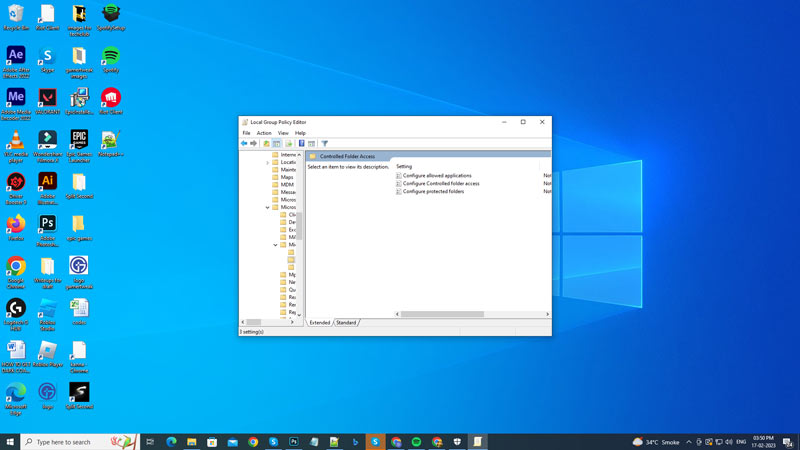The height and width of the screenshot is (450, 800).
Task: Open the Action menu
Action: point(264,133)
